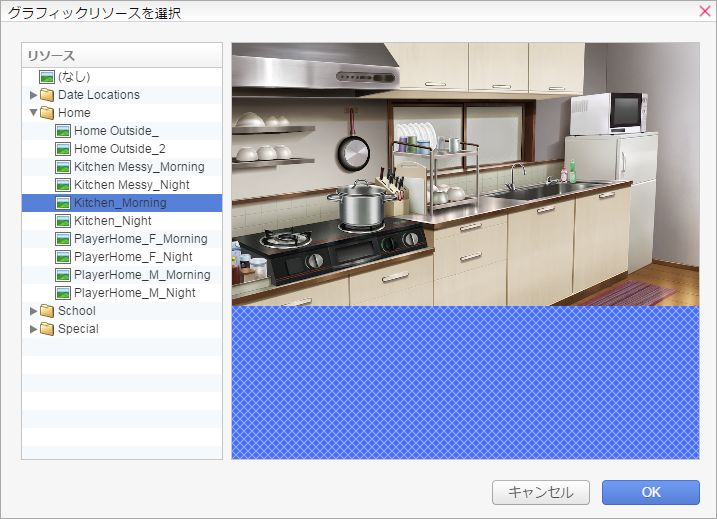This screenshot has width=717, height=519.
Task: Choose Kitchen Messy_Night resource
Action: (x=132, y=185)
